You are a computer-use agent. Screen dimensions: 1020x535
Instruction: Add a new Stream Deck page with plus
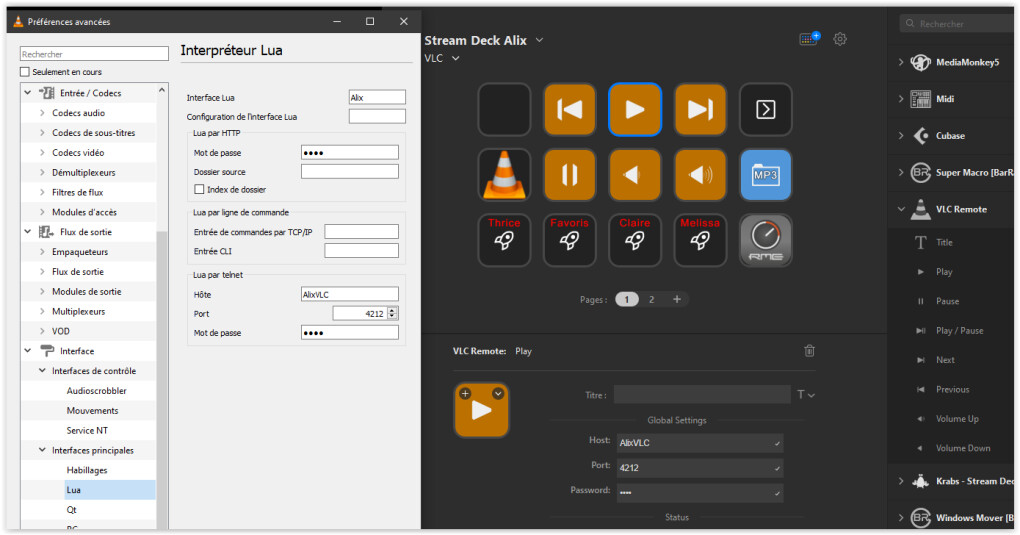point(677,299)
